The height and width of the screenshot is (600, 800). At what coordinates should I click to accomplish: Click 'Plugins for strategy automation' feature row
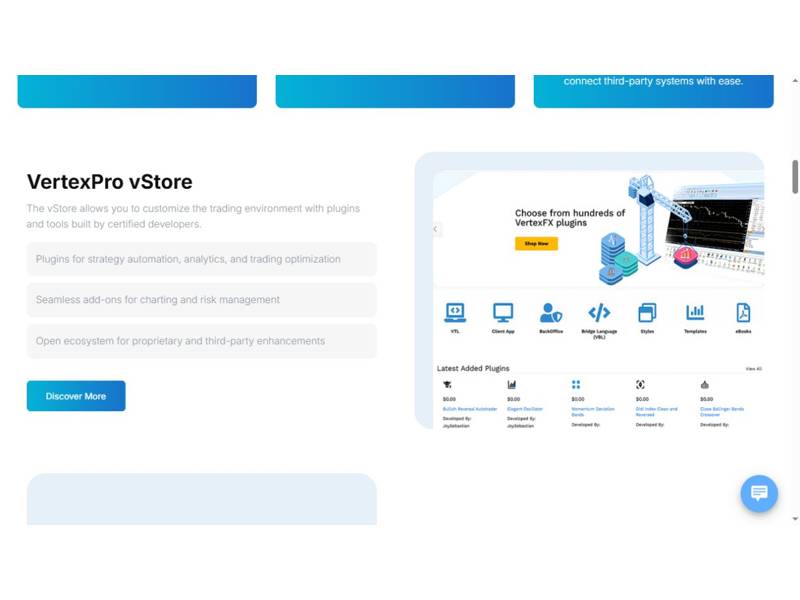202,259
